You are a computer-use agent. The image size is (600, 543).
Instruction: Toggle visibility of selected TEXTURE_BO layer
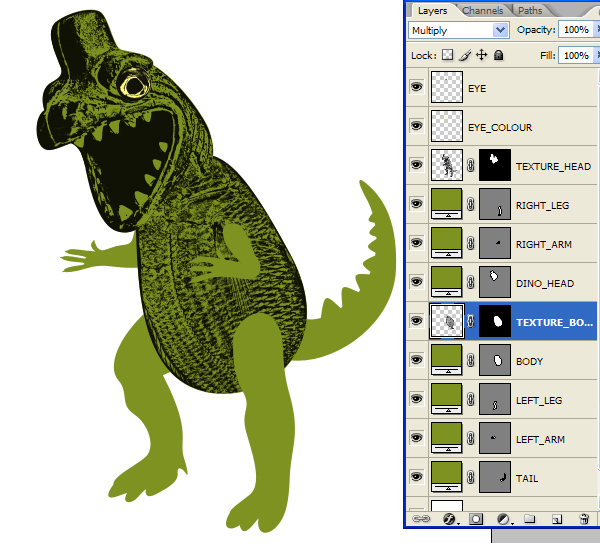[417, 321]
